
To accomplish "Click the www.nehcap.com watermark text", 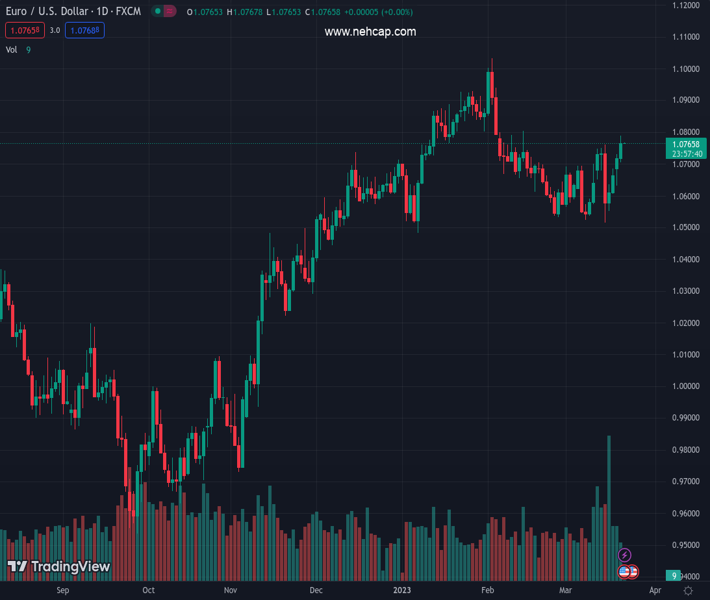I will [370, 32].
